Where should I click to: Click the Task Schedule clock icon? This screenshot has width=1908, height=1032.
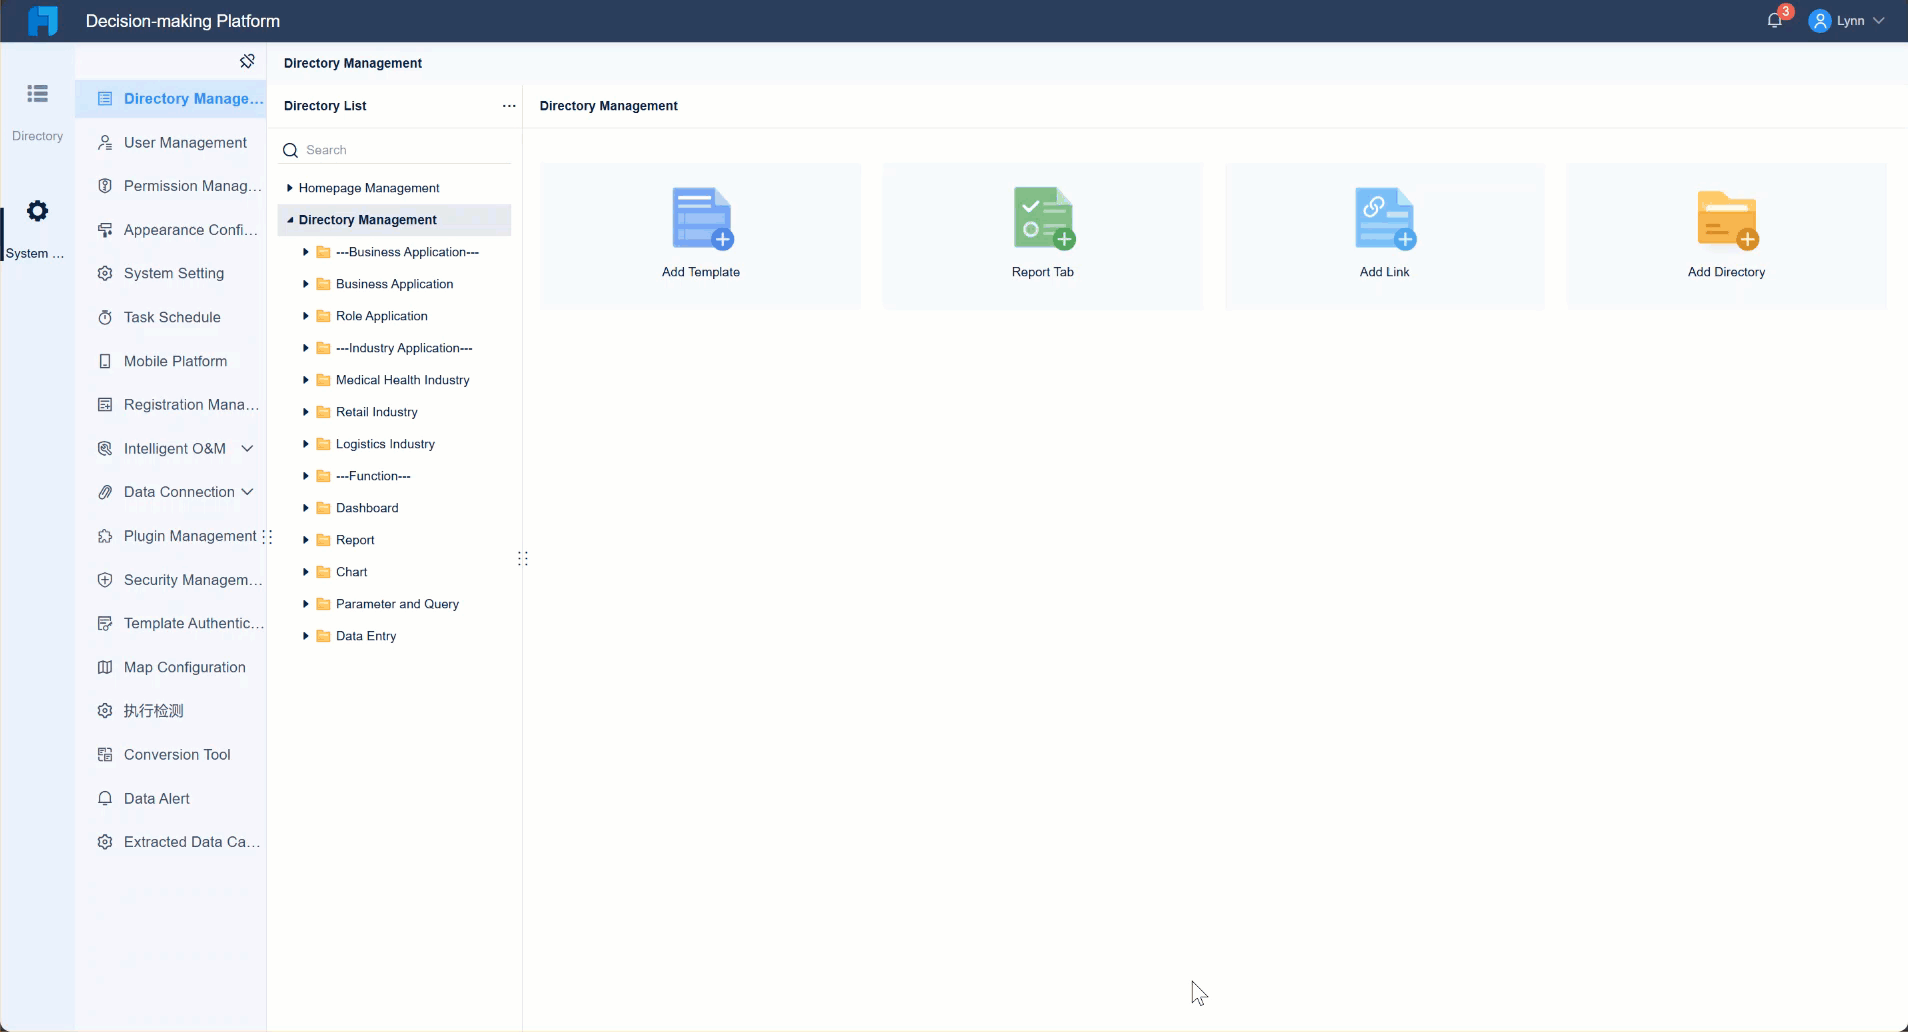pyautogui.click(x=105, y=318)
